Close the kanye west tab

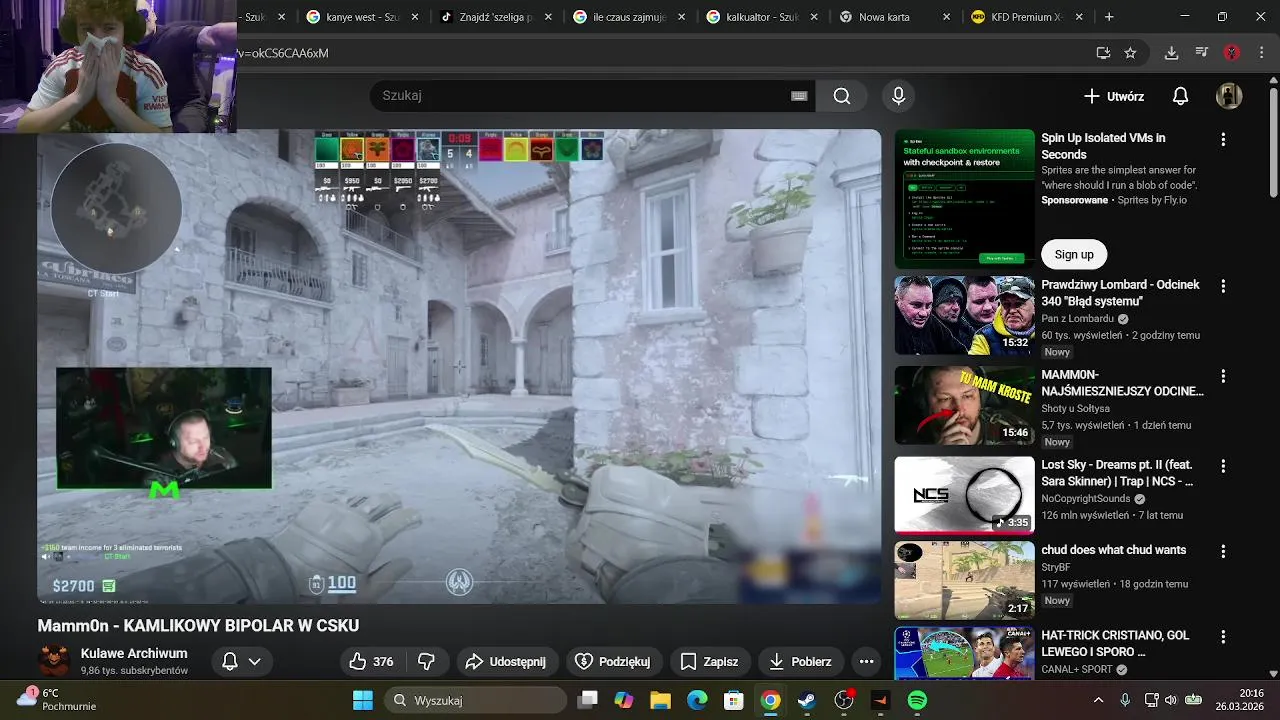[x=415, y=17]
